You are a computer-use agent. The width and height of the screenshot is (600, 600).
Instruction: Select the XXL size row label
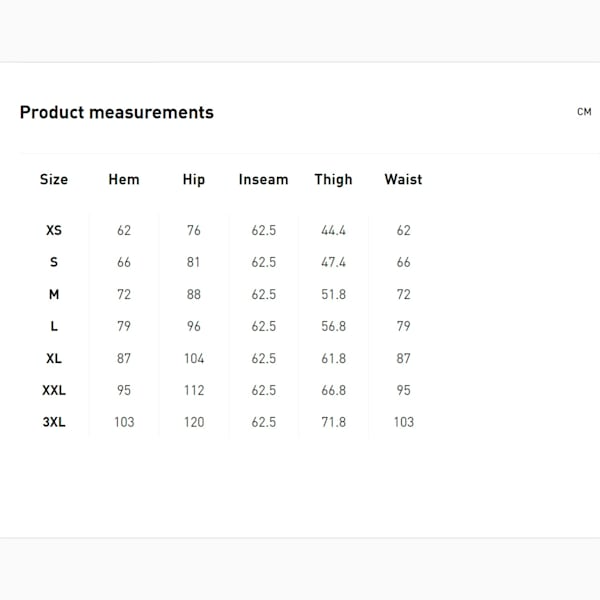(54, 390)
